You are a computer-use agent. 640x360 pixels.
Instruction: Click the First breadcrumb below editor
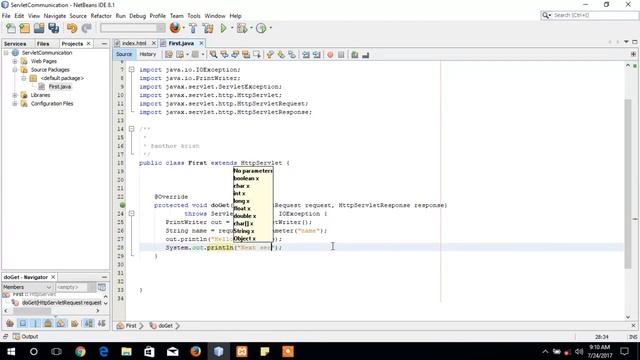[127, 326]
